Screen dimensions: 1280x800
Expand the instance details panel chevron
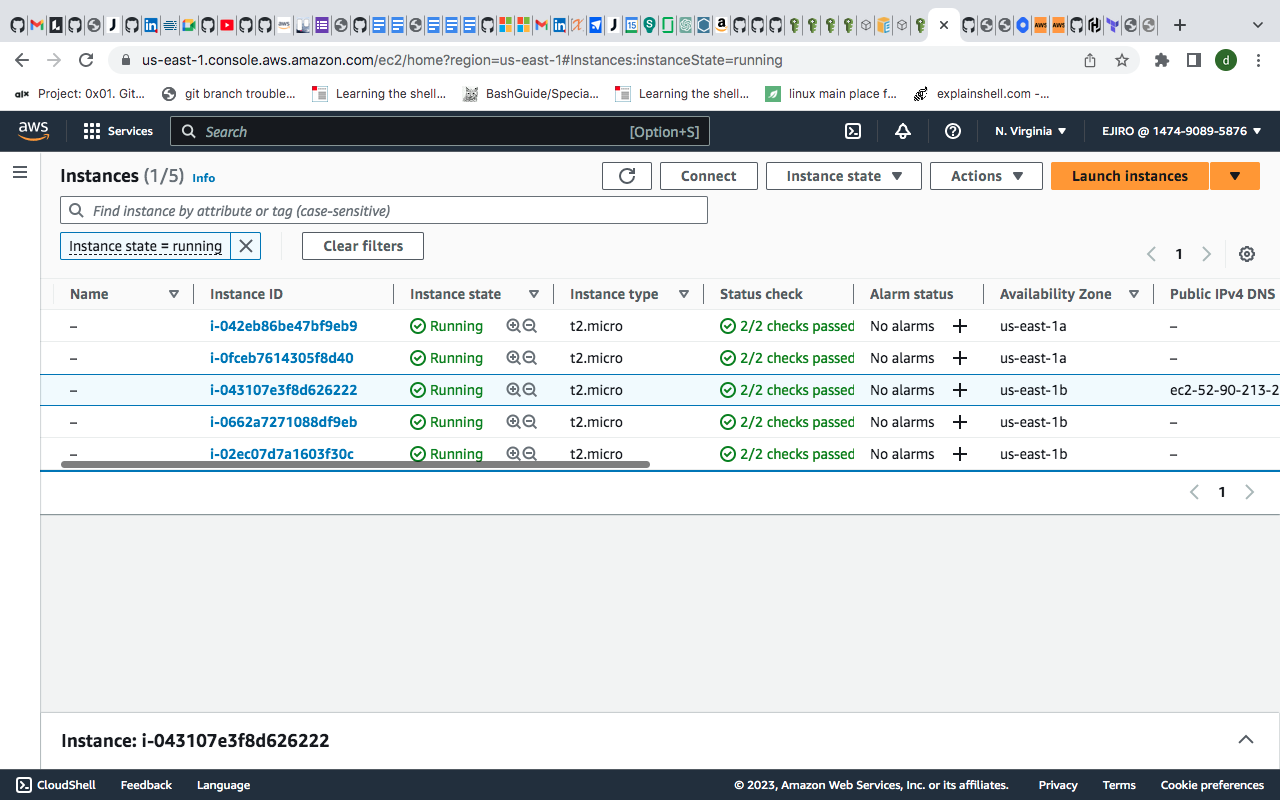point(1246,740)
